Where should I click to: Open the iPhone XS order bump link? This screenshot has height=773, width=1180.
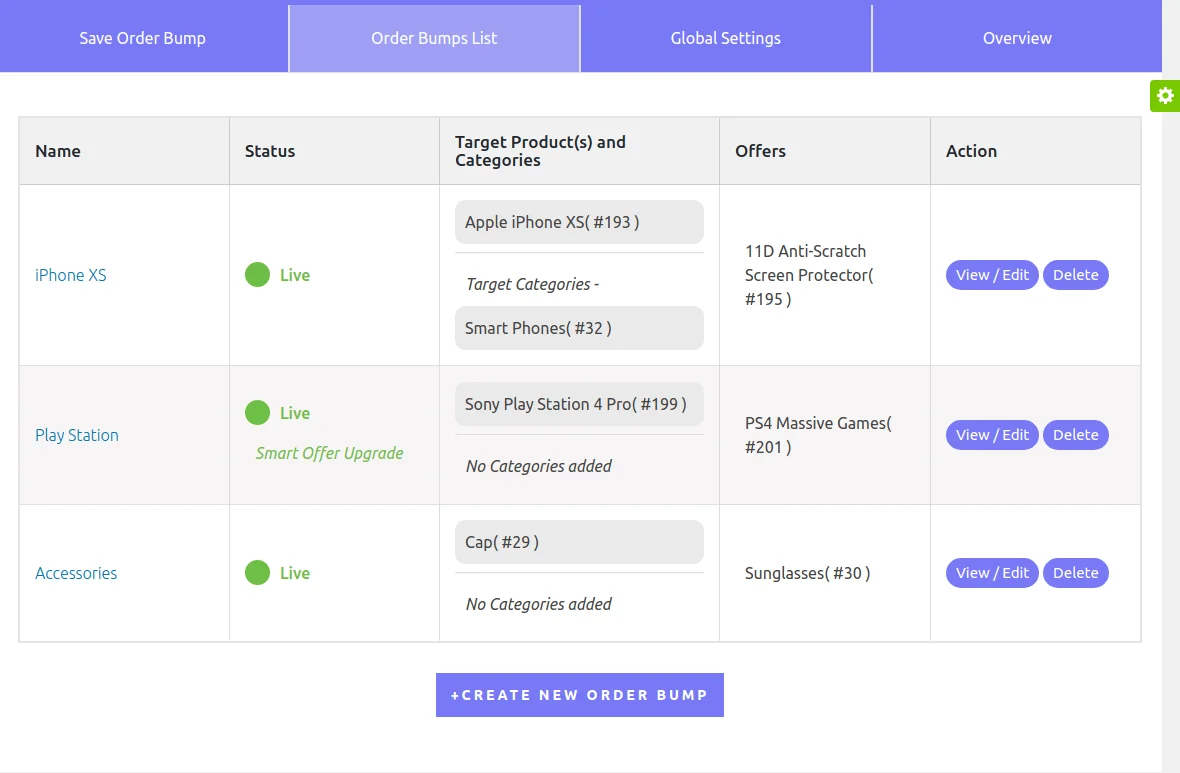coord(70,274)
